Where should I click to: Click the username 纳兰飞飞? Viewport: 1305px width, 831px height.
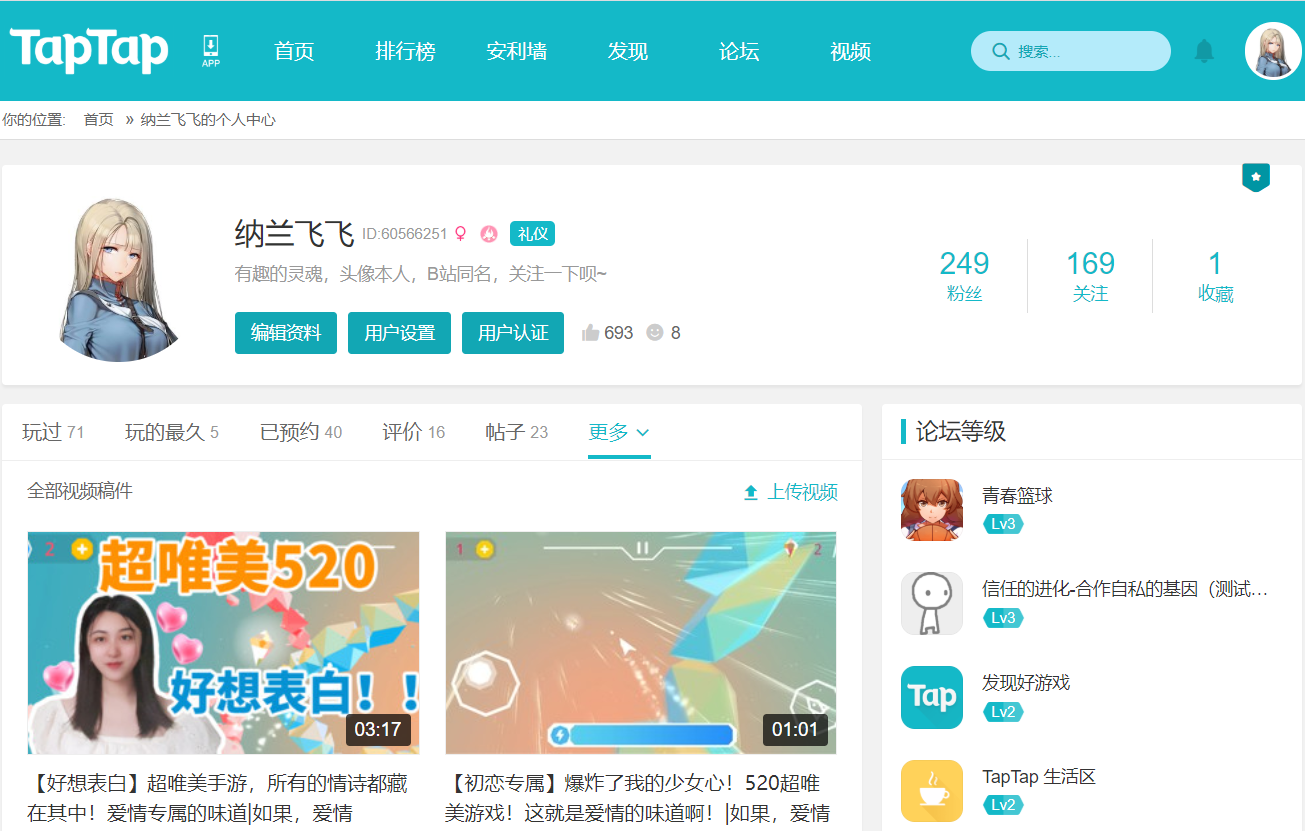coord(294,234)
